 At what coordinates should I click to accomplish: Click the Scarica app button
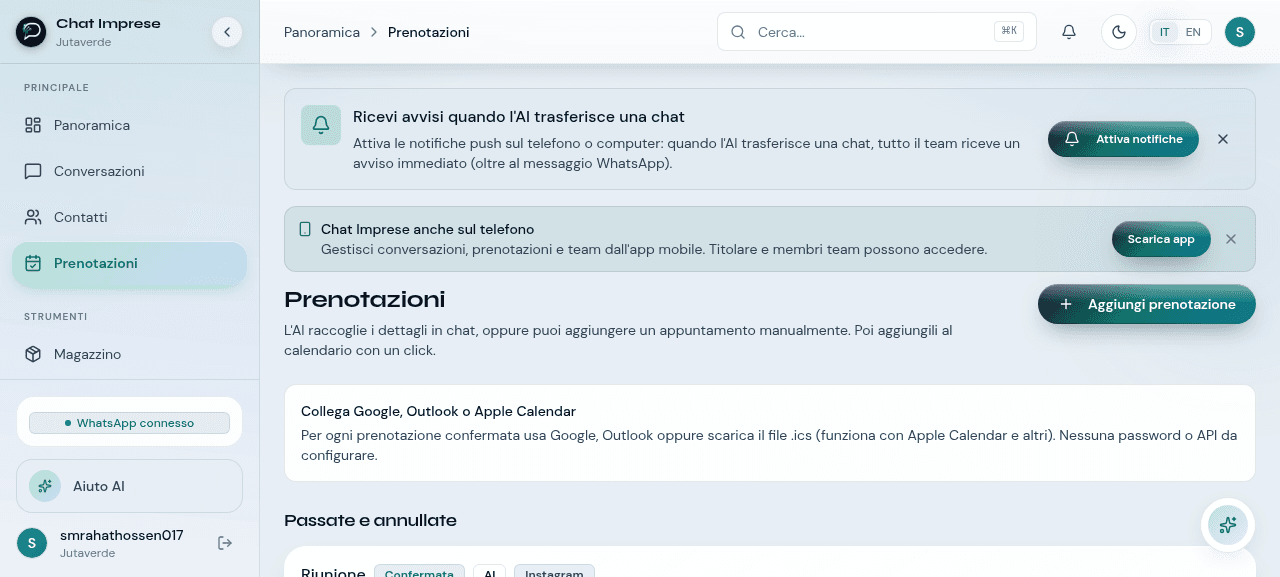pos(1161,239)
